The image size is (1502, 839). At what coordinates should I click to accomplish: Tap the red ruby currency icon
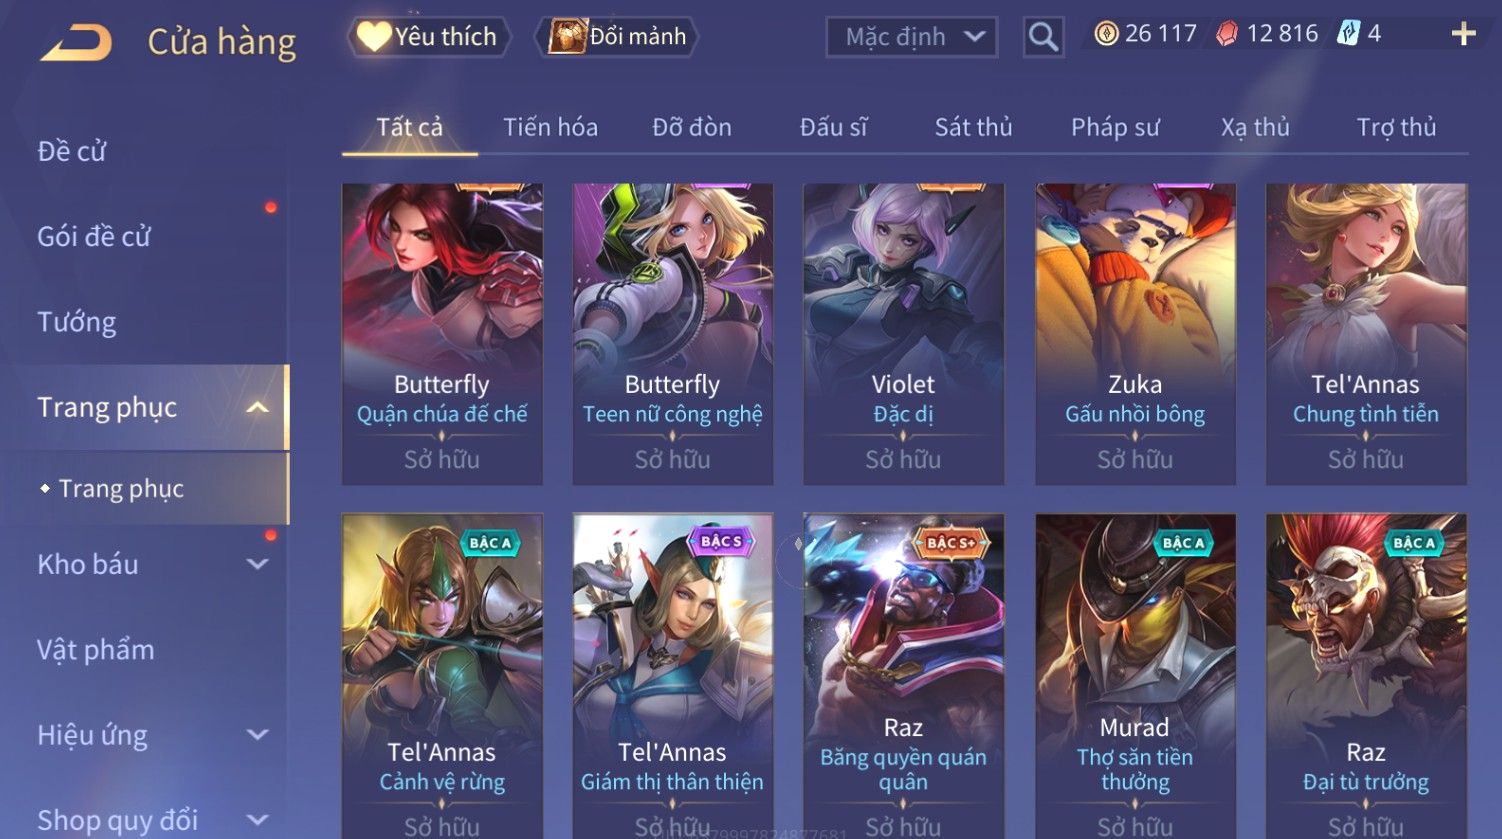pyautogui.click(x=1227, y=34)
